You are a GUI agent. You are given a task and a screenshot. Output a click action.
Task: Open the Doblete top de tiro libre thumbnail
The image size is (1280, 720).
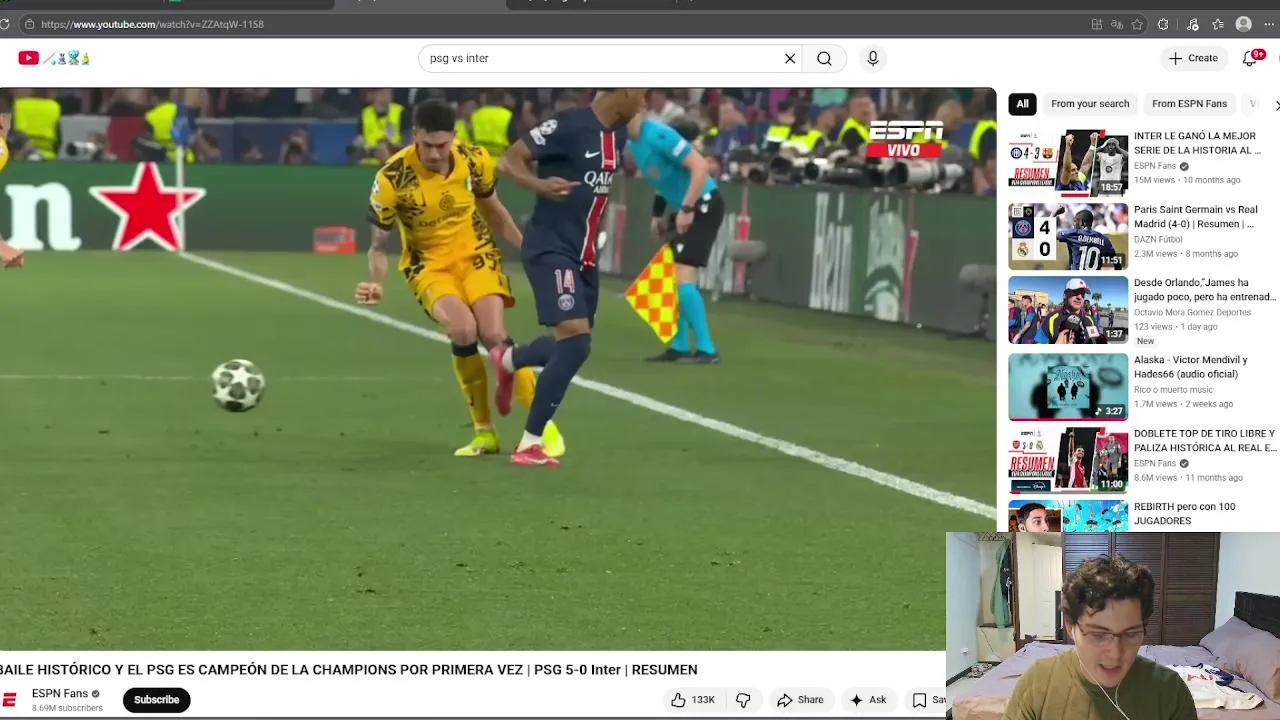(1068, 460)
